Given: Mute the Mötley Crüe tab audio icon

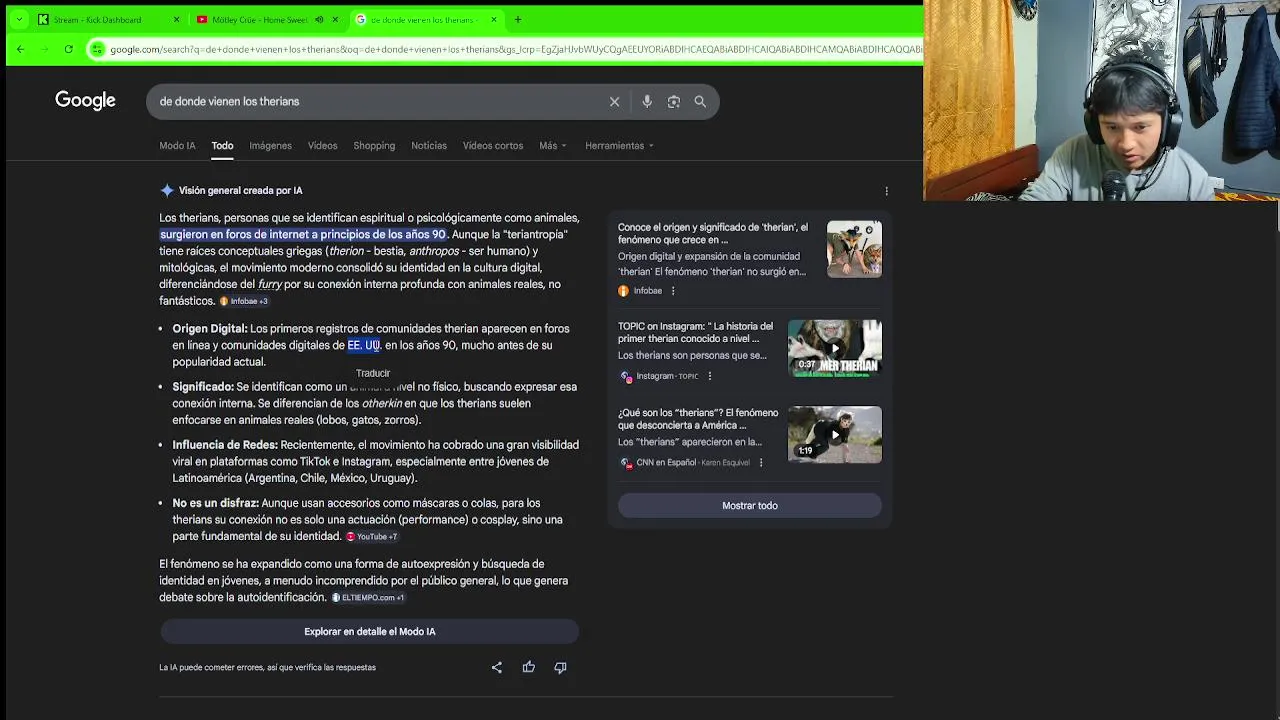Looking at the screenshot, I should pyautogui.click(x=319, y=19).
